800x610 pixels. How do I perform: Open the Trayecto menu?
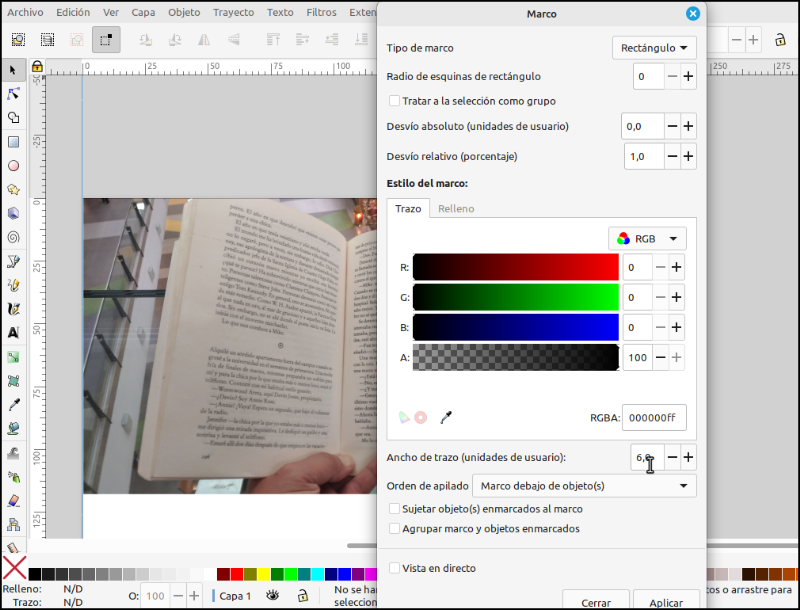point(233,12)
